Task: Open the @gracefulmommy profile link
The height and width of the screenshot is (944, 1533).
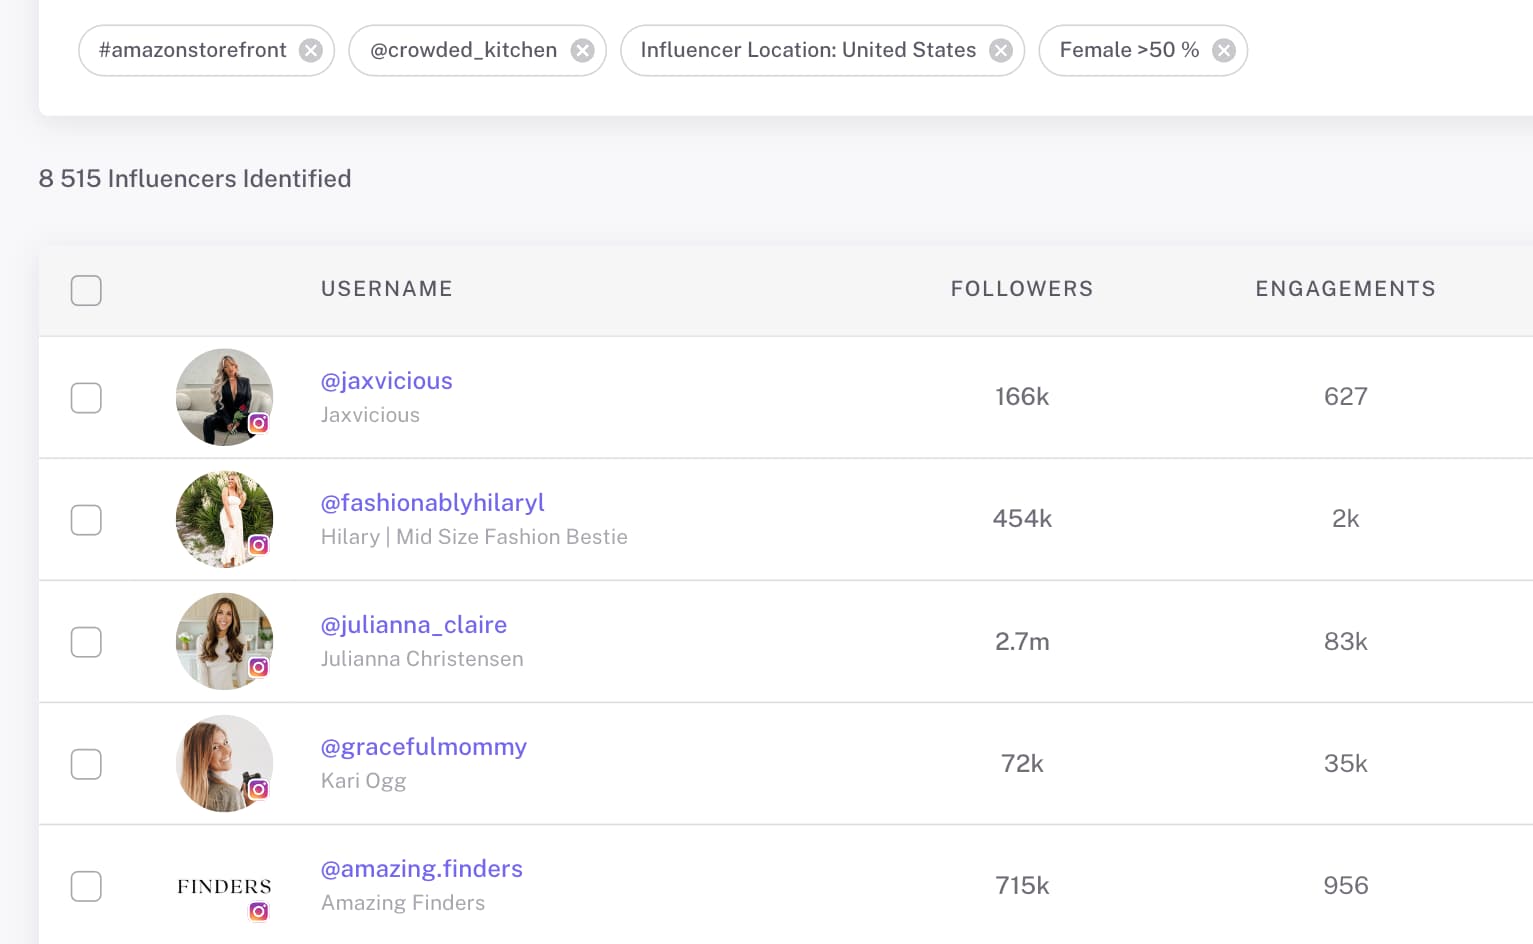Action: (x=423, y=747)
